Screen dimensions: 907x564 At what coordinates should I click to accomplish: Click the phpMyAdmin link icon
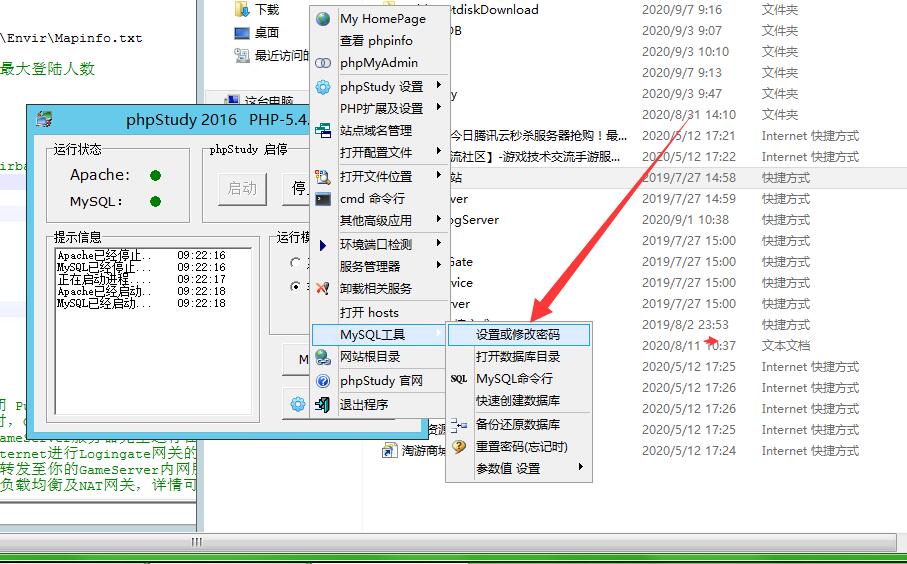tap(323, 63)
